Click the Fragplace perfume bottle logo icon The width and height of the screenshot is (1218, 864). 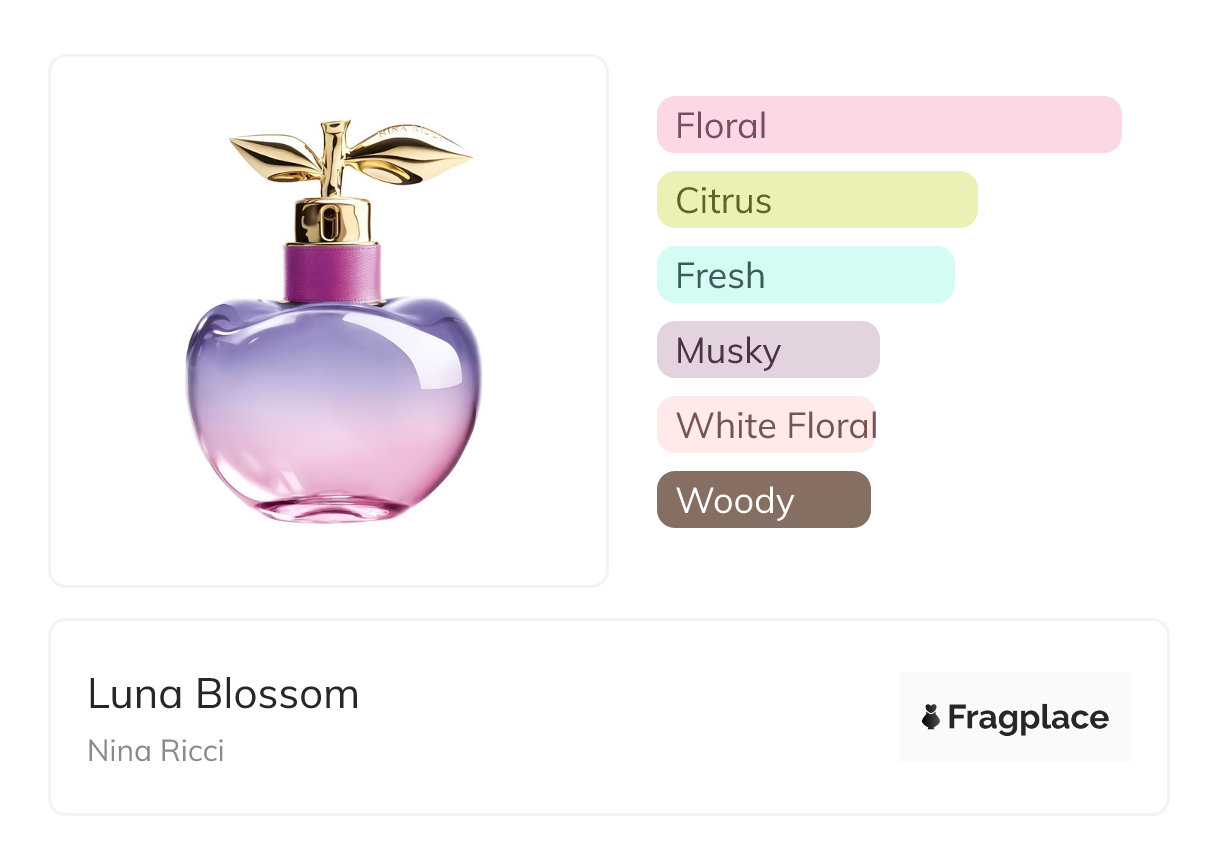931,717
